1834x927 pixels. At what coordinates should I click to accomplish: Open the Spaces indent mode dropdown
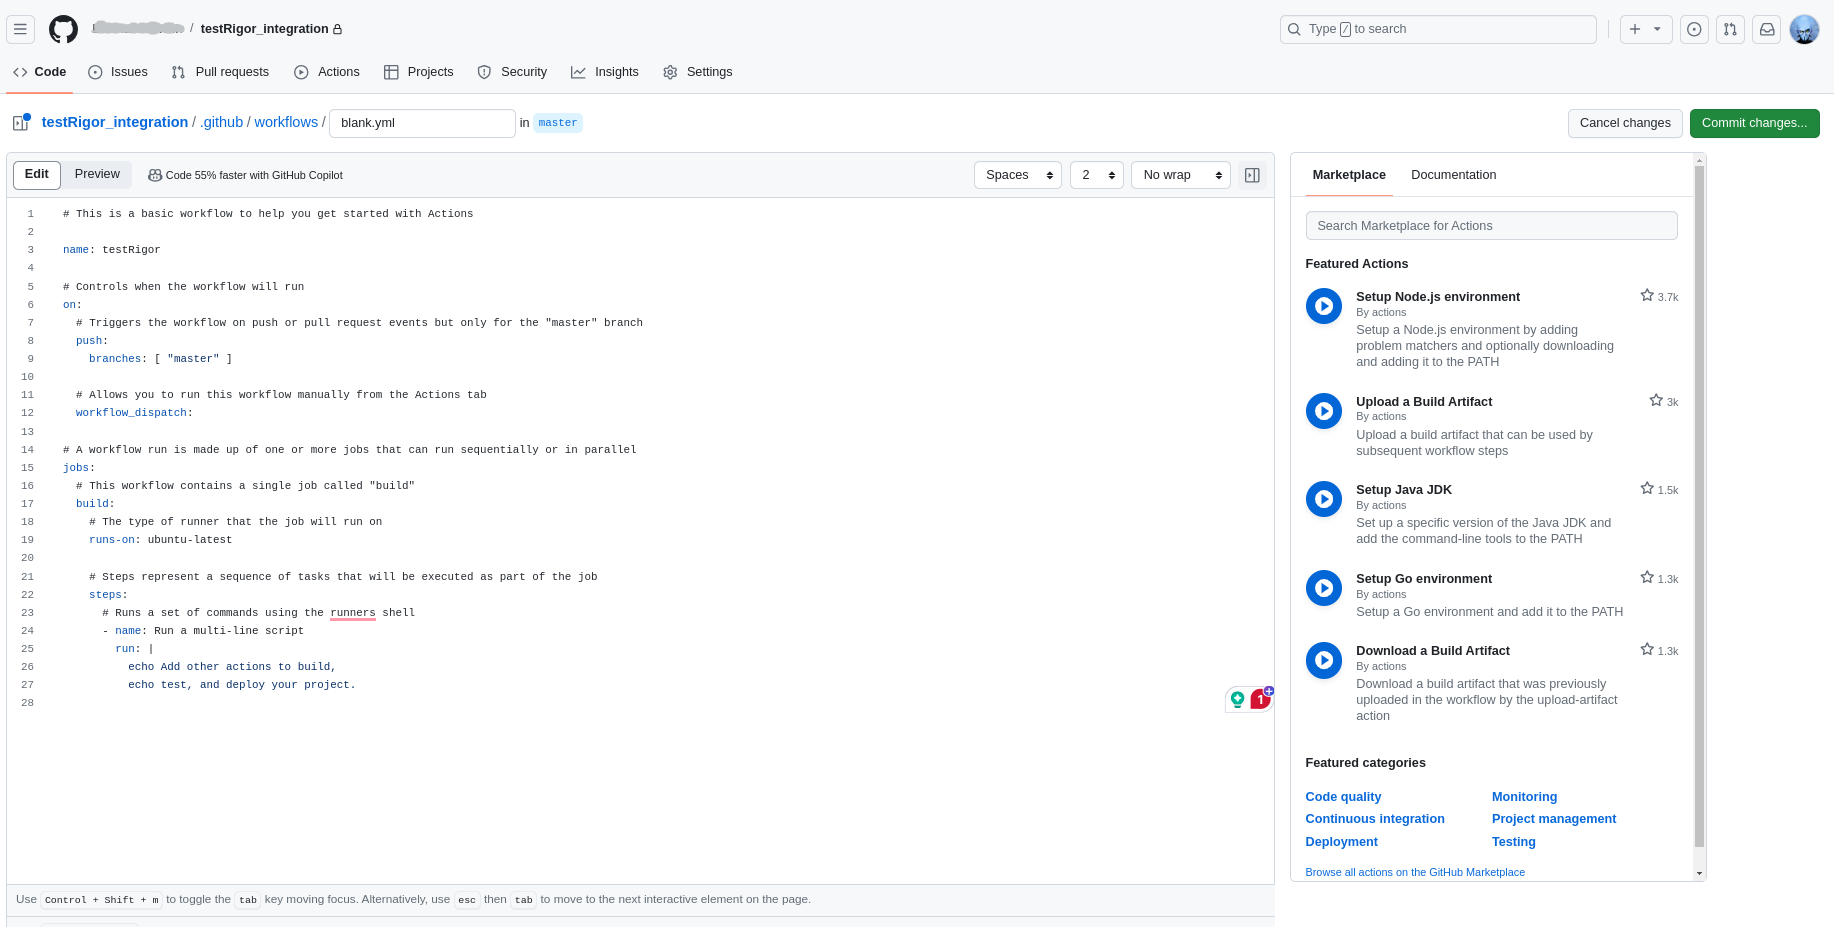pyautogui.click(x=1017, y=175)
